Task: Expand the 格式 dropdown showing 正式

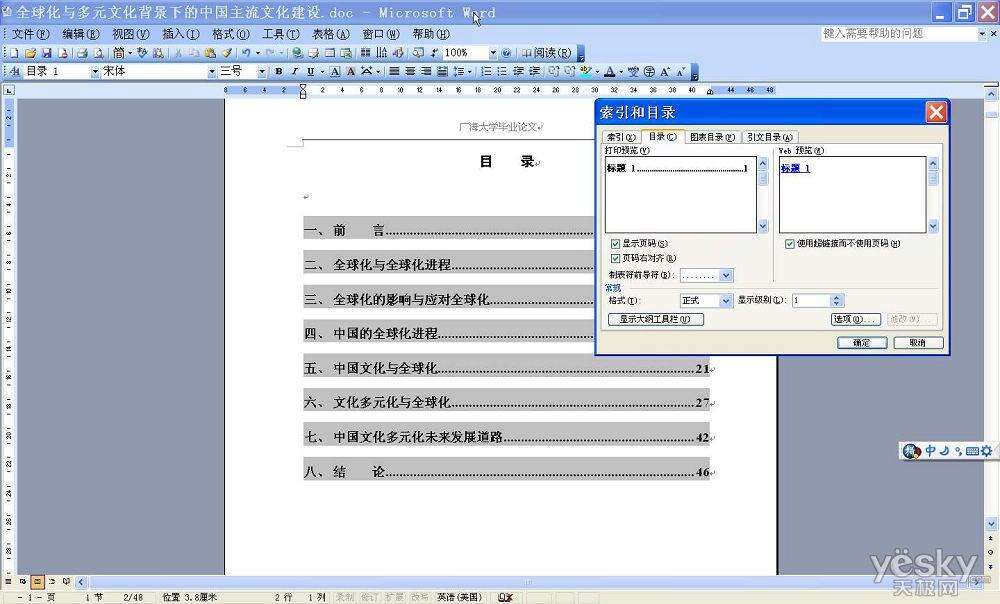Action: point(726,301)
